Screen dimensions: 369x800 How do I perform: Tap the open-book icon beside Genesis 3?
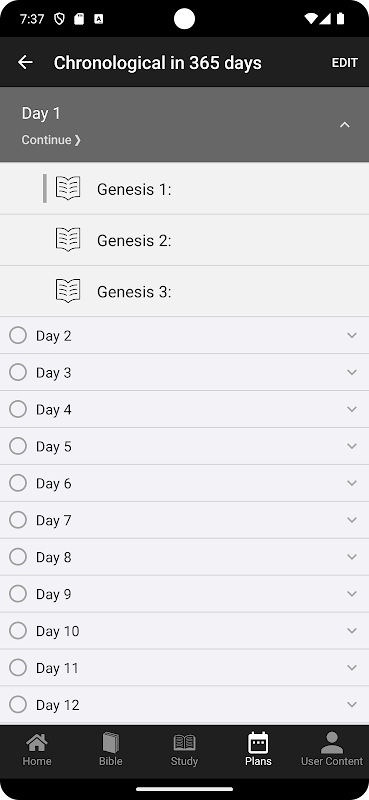(68, 291)
